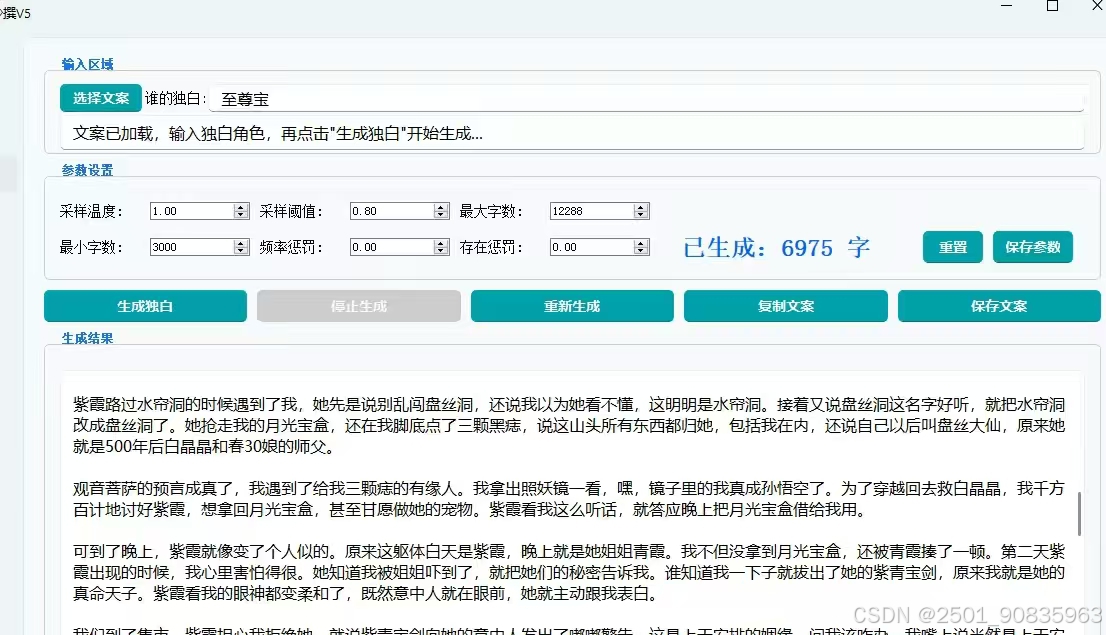Image resolution: width=1106 pixels, height=635 pixels.
Task: Click the 已生成: 6975 字 counter
Action: point(777,248)
